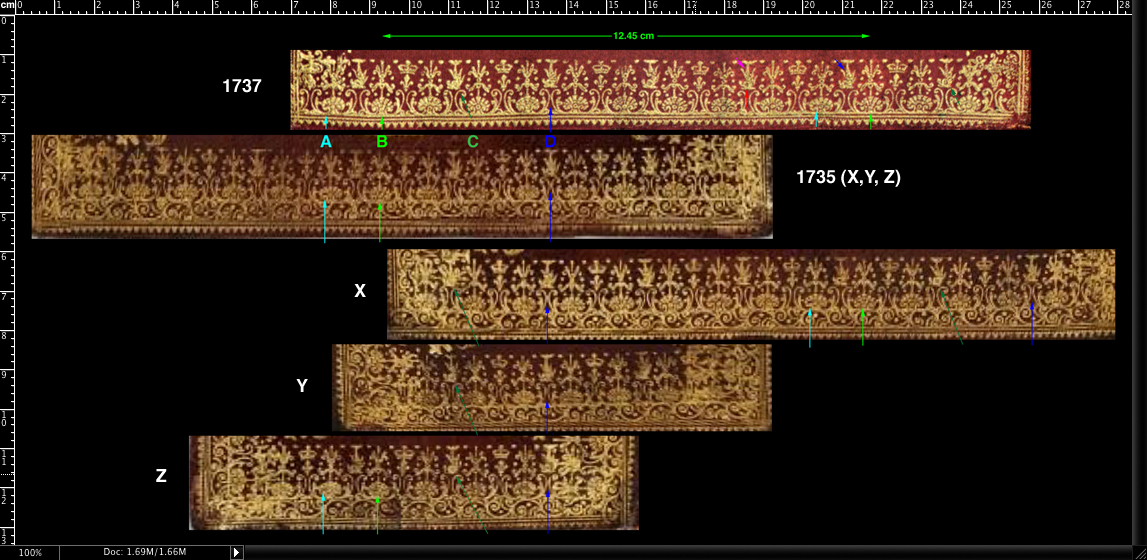1147x560 pixels.
Task: Click the binding strip labeled Y
Action: (552, 387)
